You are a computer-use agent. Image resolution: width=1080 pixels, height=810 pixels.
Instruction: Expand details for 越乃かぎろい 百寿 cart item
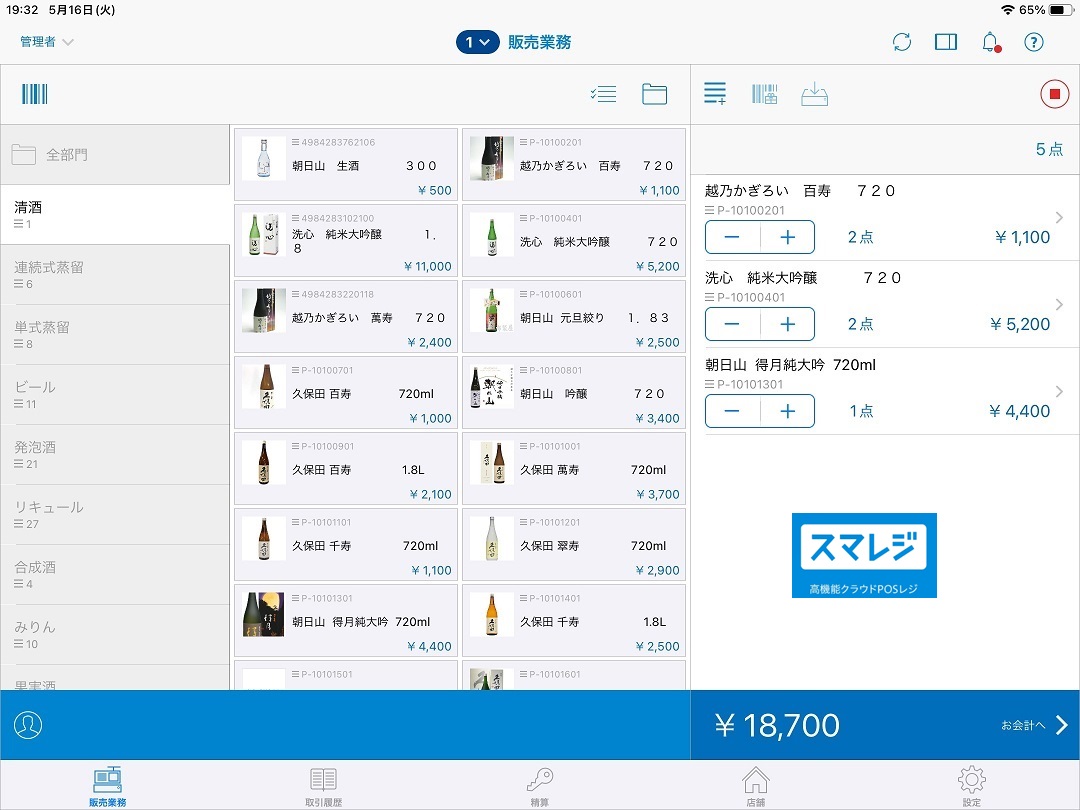(1059, 218)
